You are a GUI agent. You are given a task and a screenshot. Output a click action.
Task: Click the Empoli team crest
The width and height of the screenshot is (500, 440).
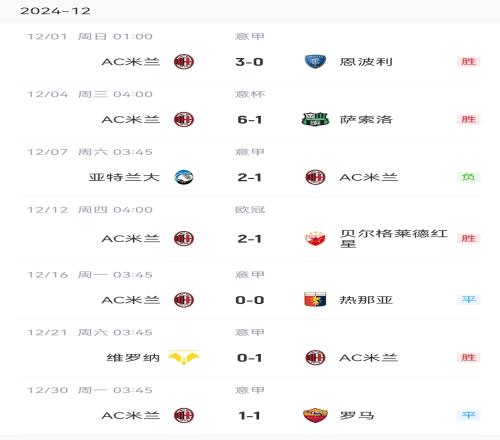coord(315,62)
